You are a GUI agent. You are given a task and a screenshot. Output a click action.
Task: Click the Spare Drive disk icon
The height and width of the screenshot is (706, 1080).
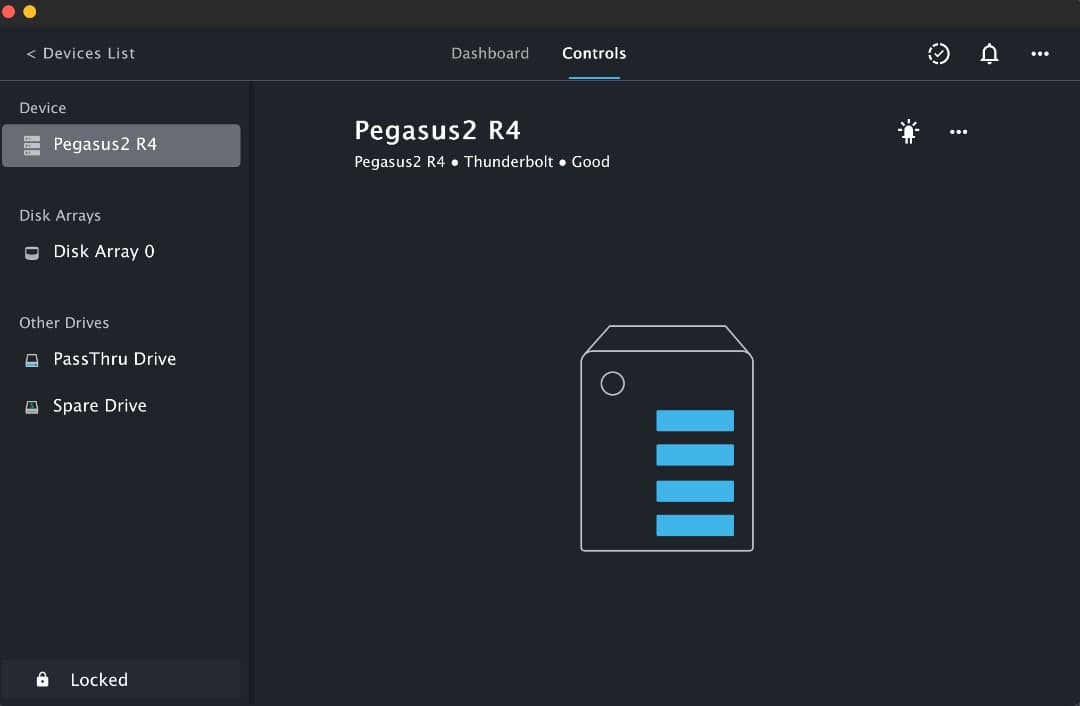pyautogui.click(x=31, y=406)
